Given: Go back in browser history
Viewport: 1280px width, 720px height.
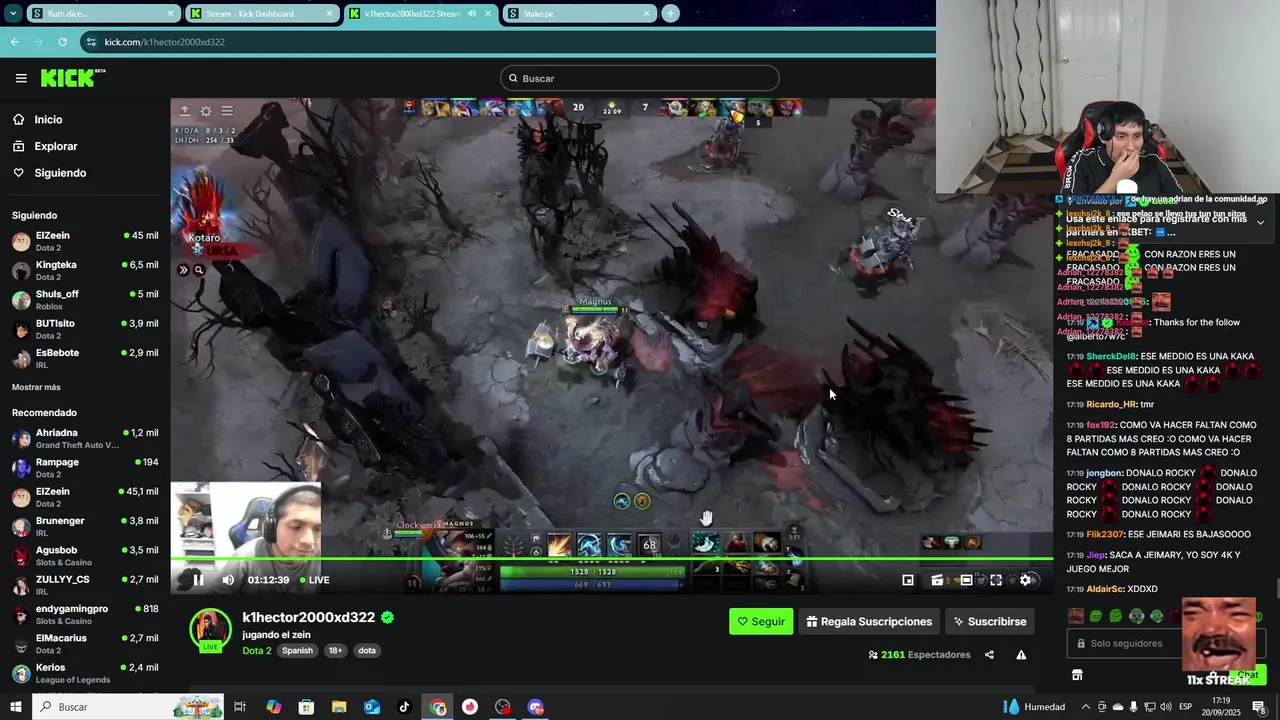Looking at the screenshot, I should pos(14,42).
